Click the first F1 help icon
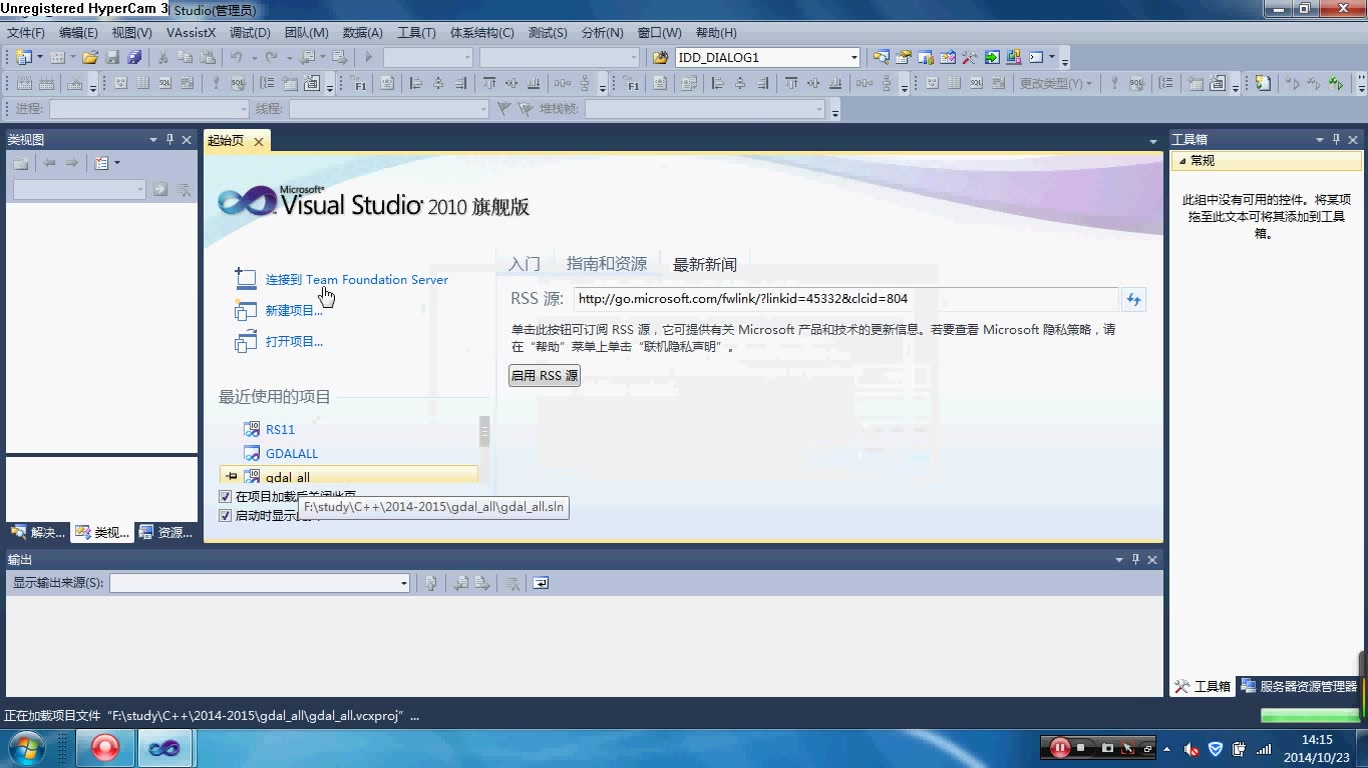The width and height of the screenshot is (1368, 768). [360, 84]
